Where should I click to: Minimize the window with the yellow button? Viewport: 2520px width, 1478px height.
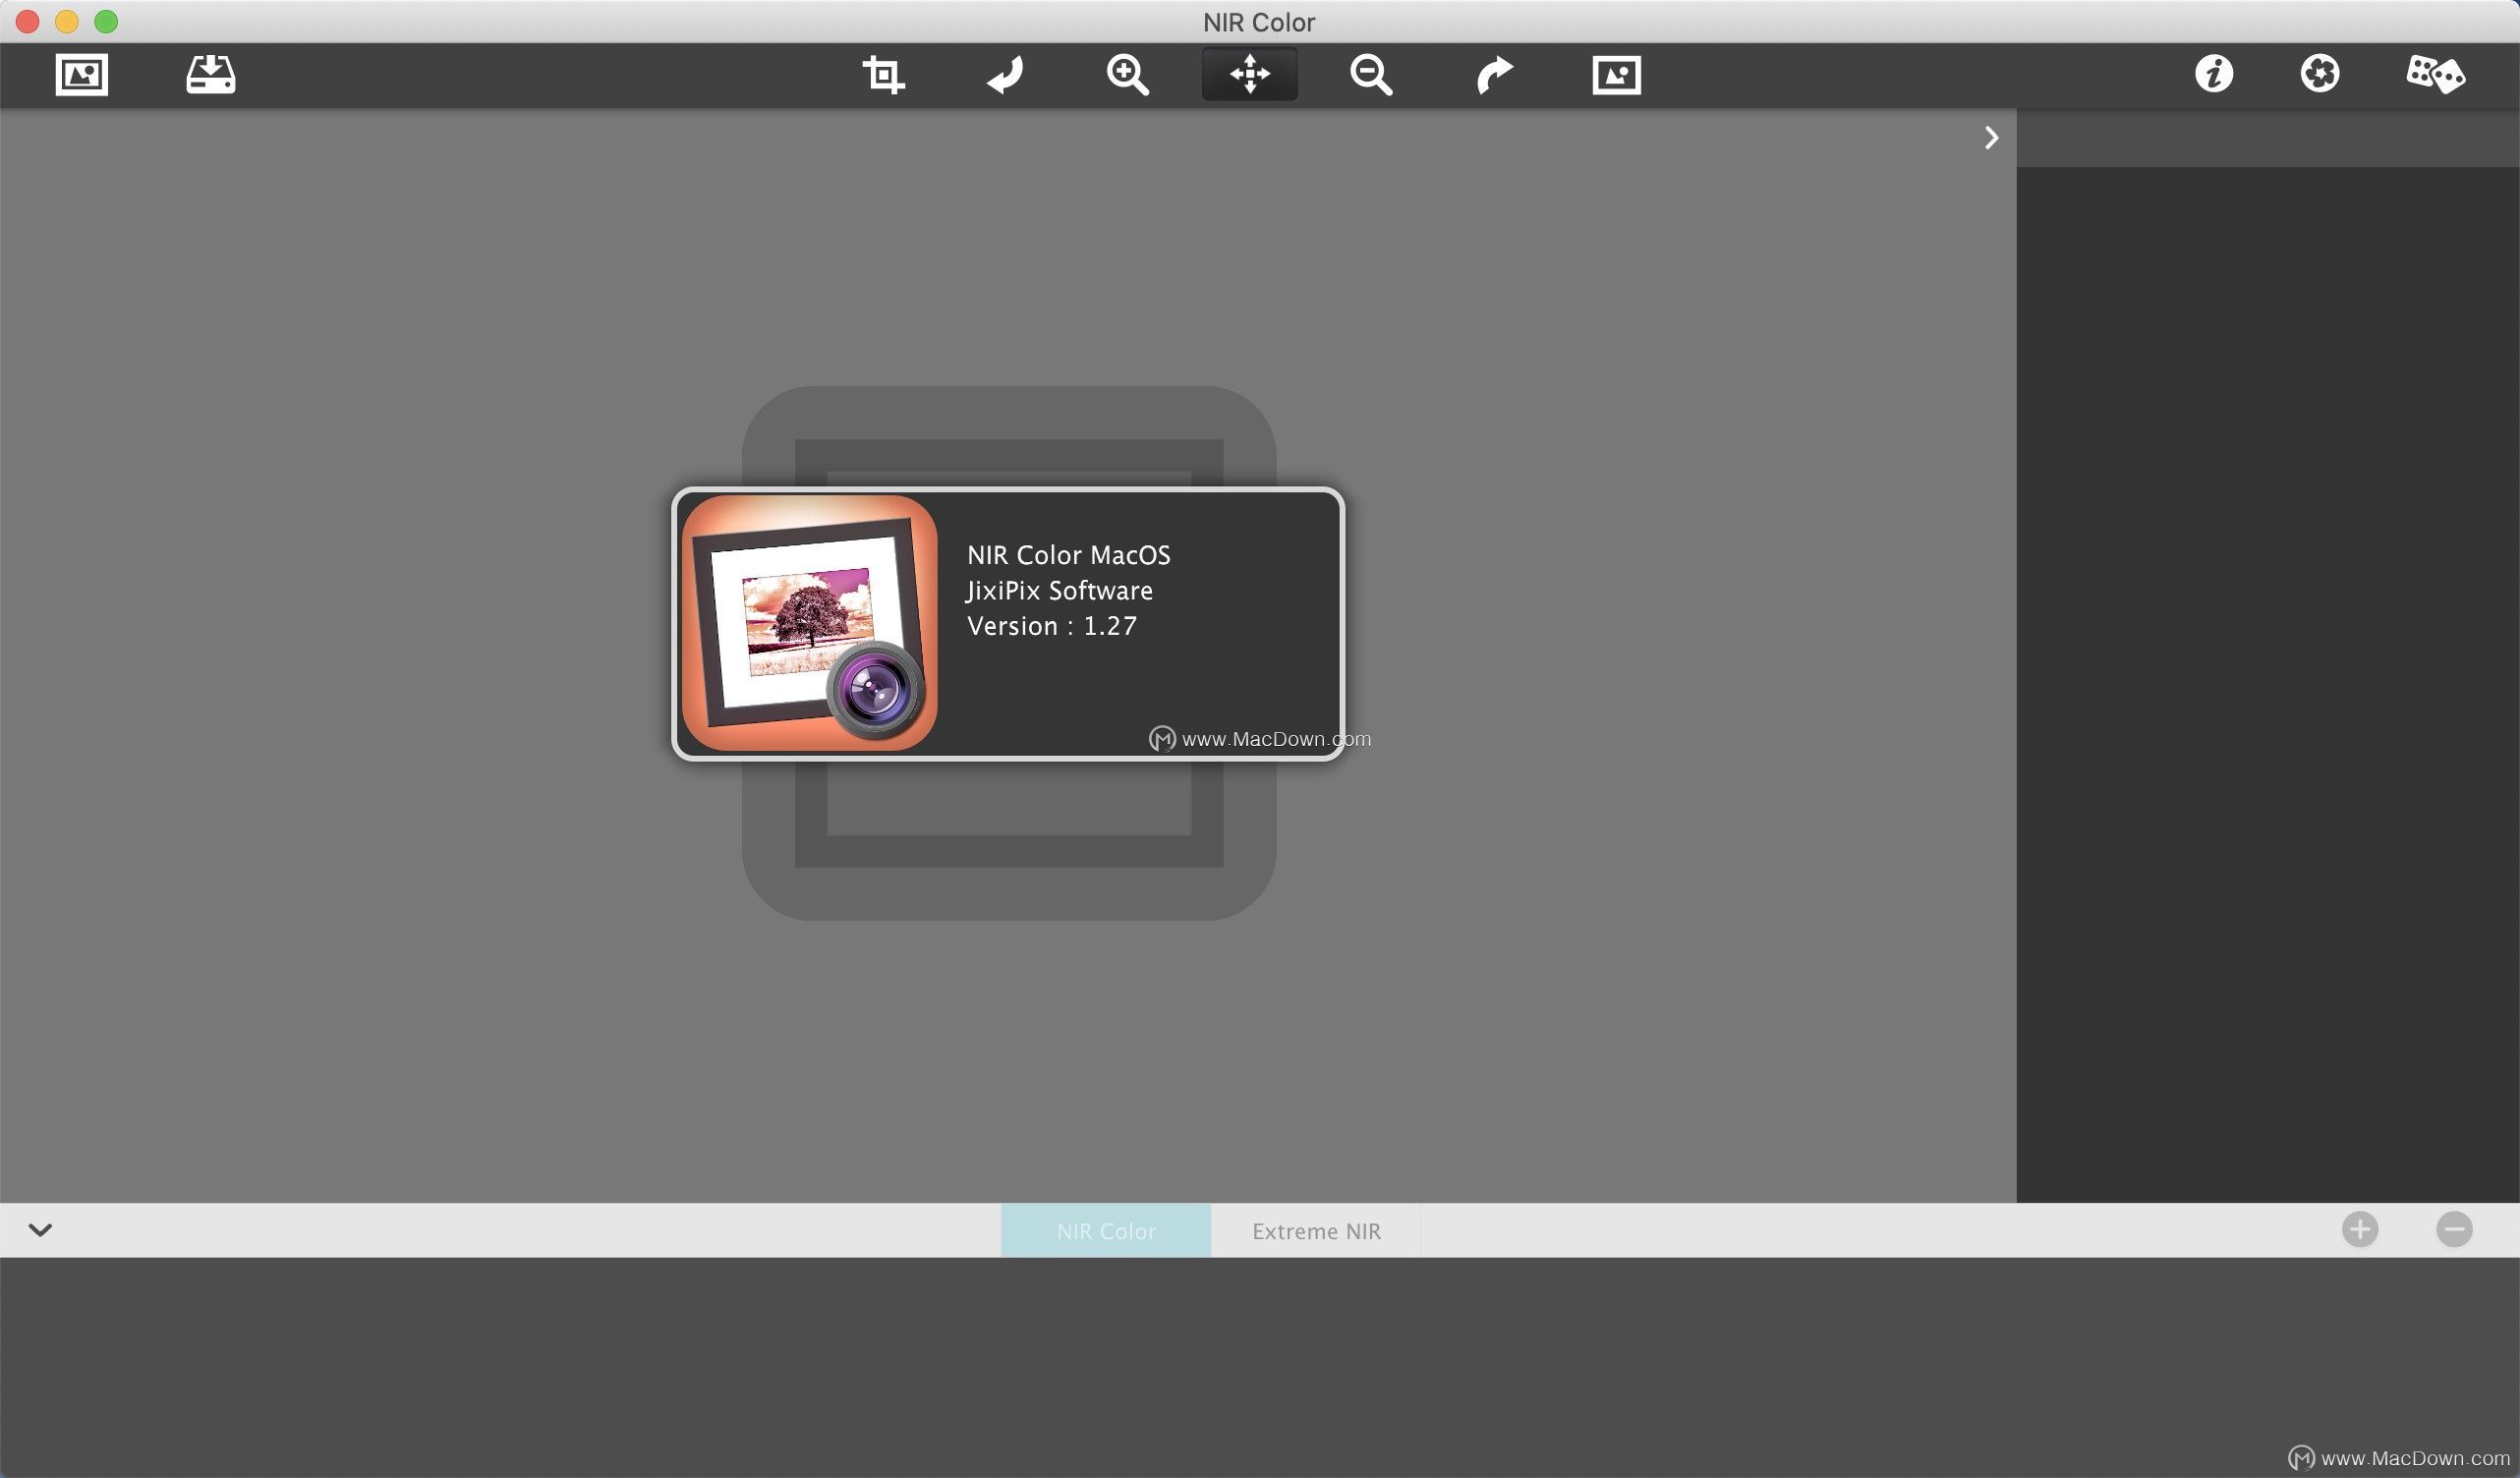(x=67, y=21)
